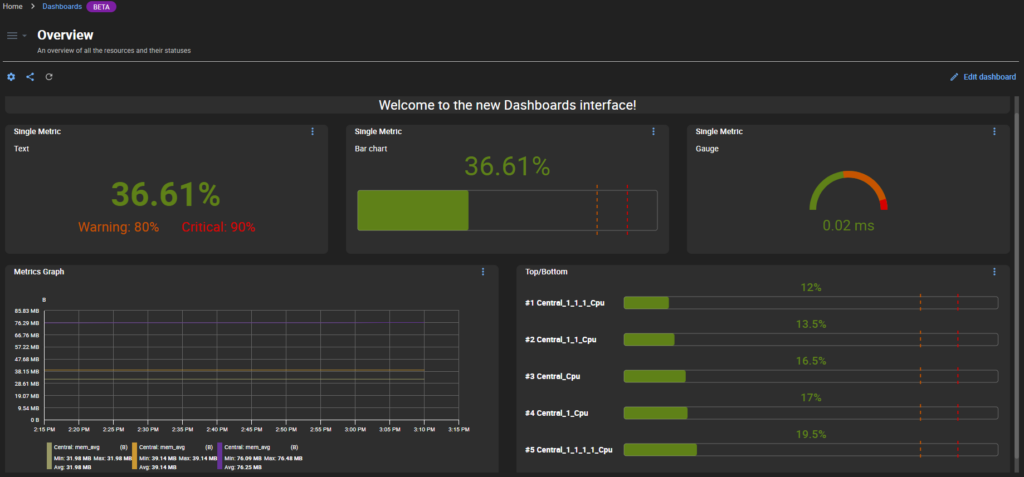
Task: Open dashboard settings gear icon
Action: pos(11,77)
